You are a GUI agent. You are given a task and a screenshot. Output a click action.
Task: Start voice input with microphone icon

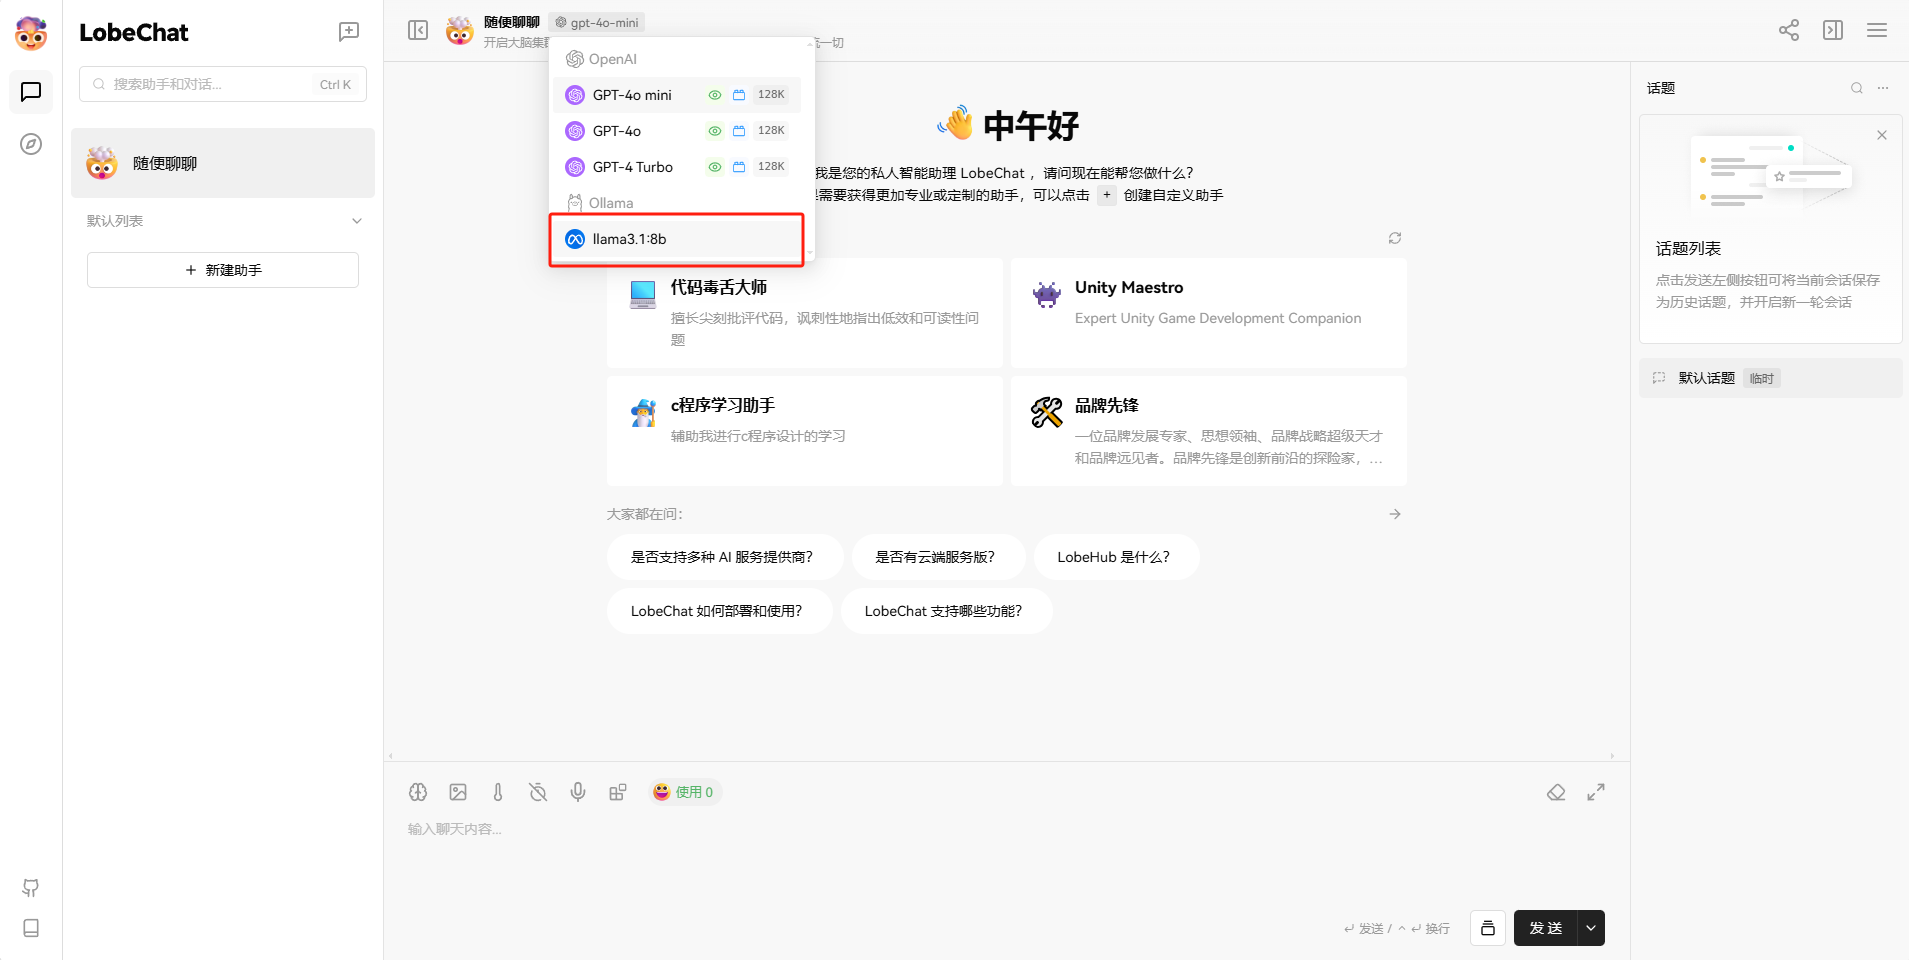point(578,792)
